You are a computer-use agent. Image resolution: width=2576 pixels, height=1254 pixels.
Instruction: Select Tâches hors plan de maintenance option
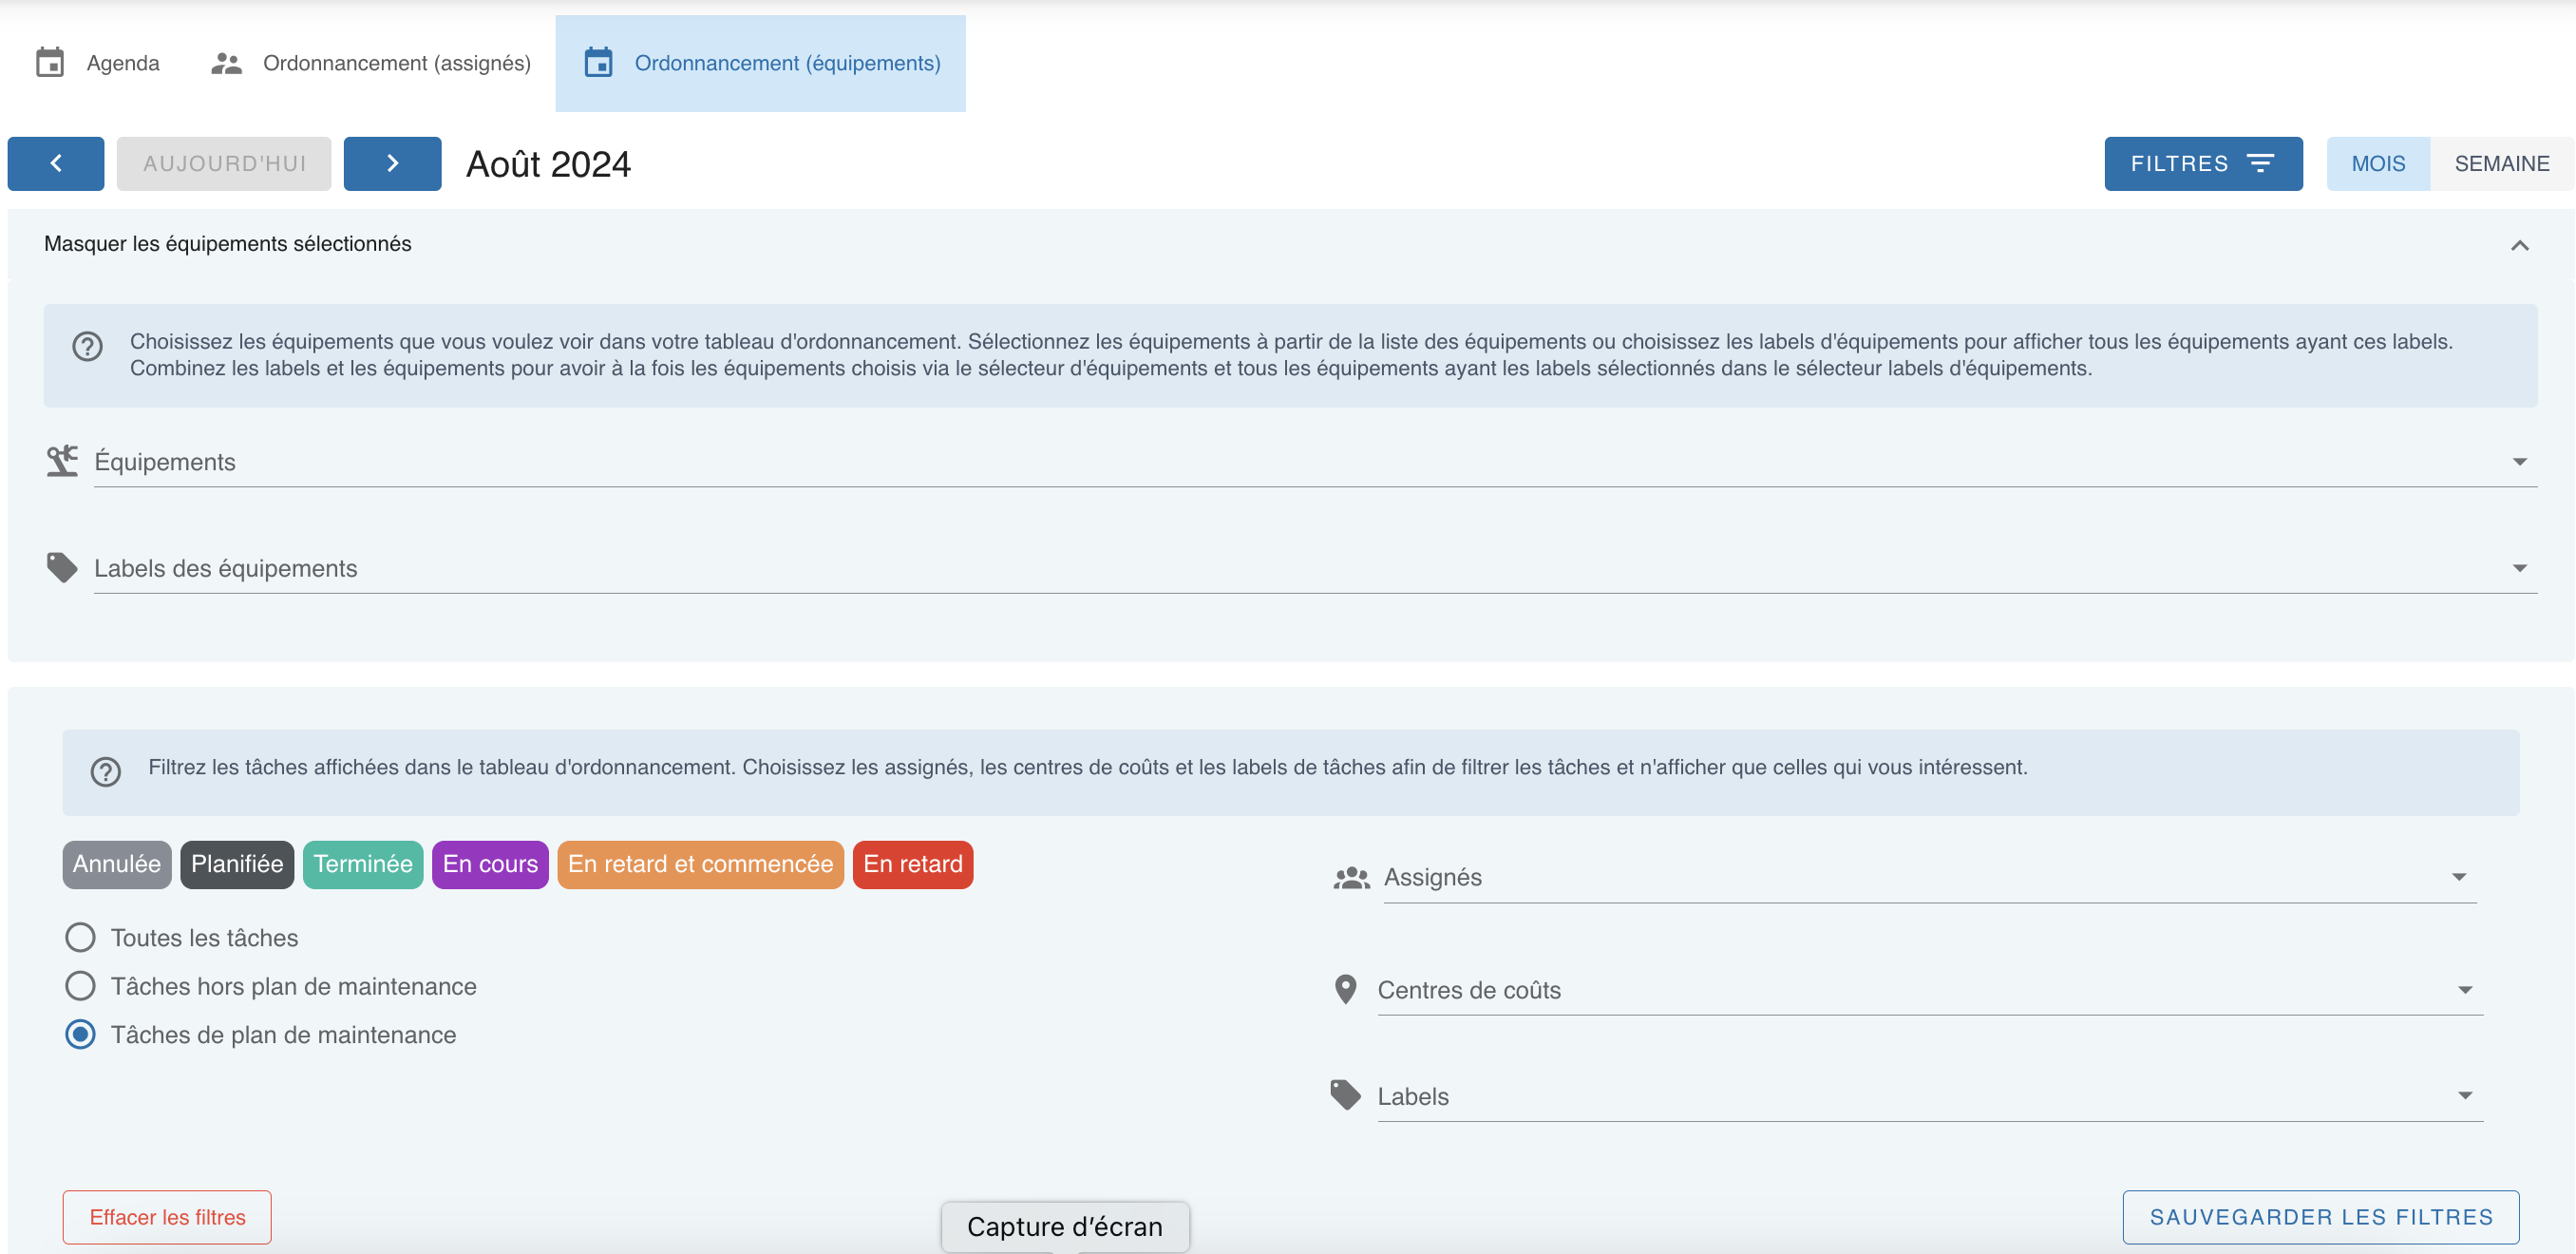click(x=80, y=986)
